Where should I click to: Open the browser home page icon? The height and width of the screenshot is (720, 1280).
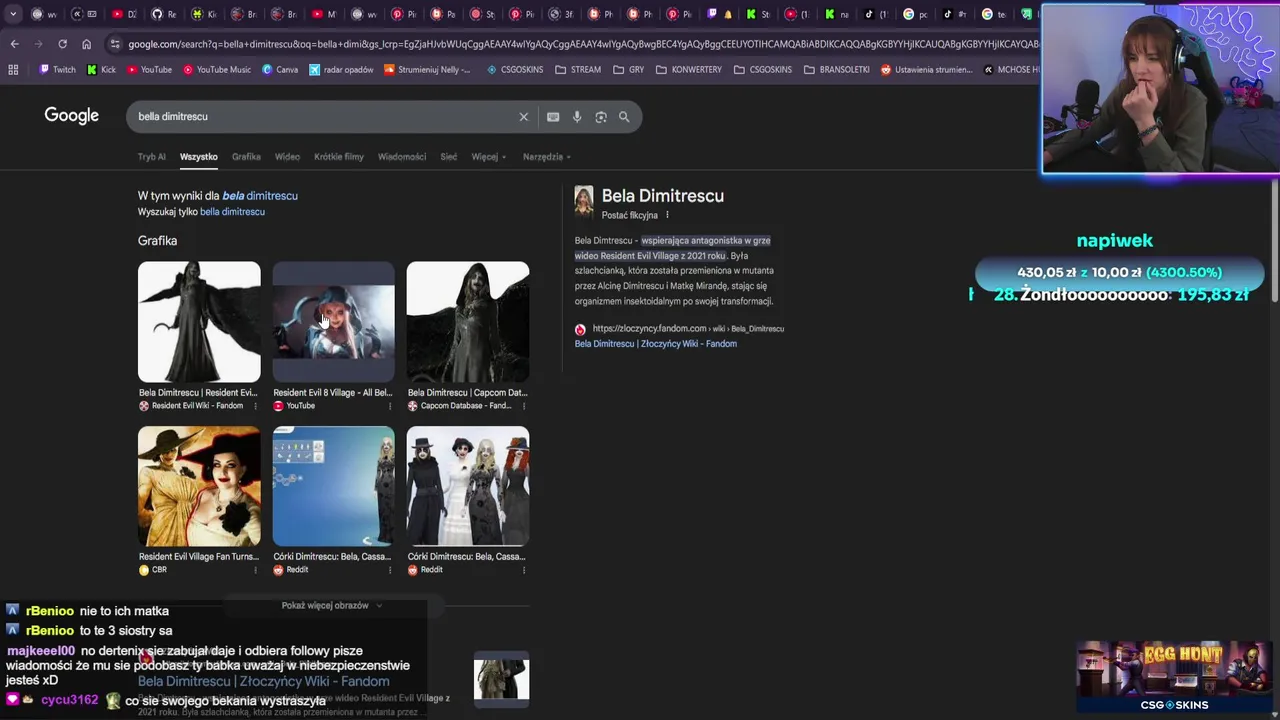pos(86,44)
